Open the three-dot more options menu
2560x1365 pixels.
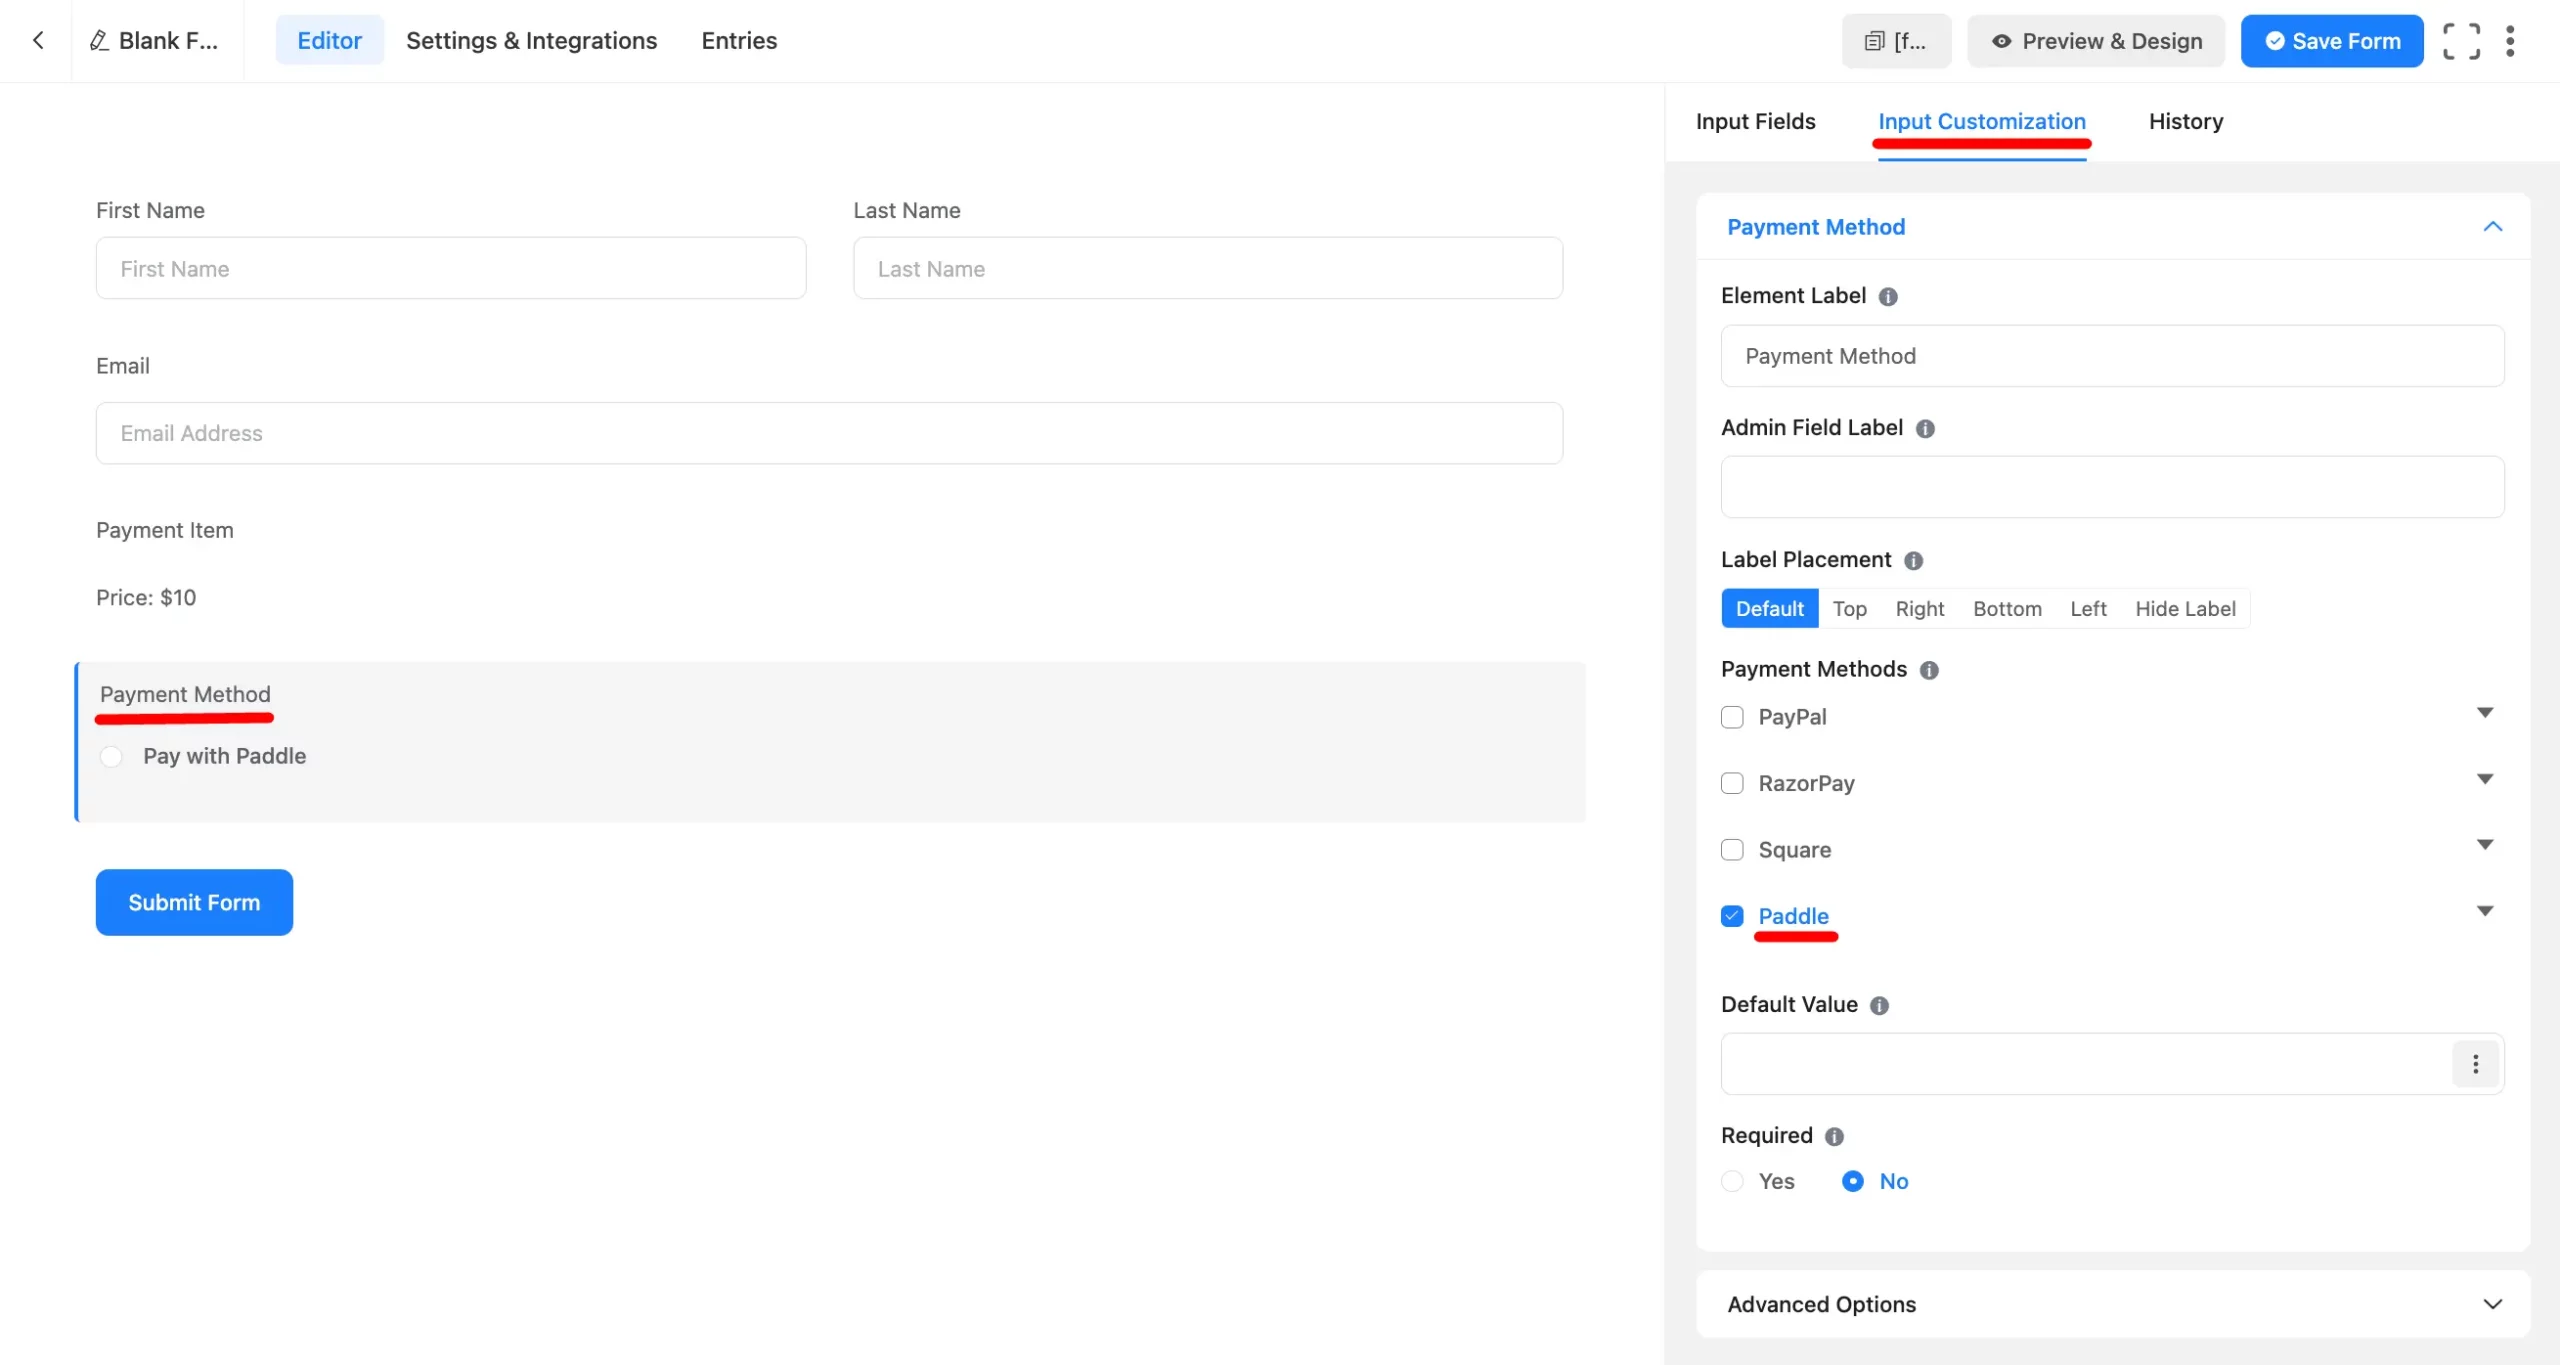tap(2510, 41)
